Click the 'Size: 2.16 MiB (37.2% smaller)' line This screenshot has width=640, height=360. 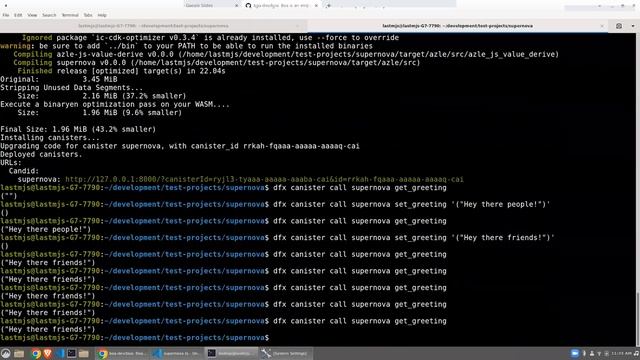pyautogui.click(x=102, y=96)
